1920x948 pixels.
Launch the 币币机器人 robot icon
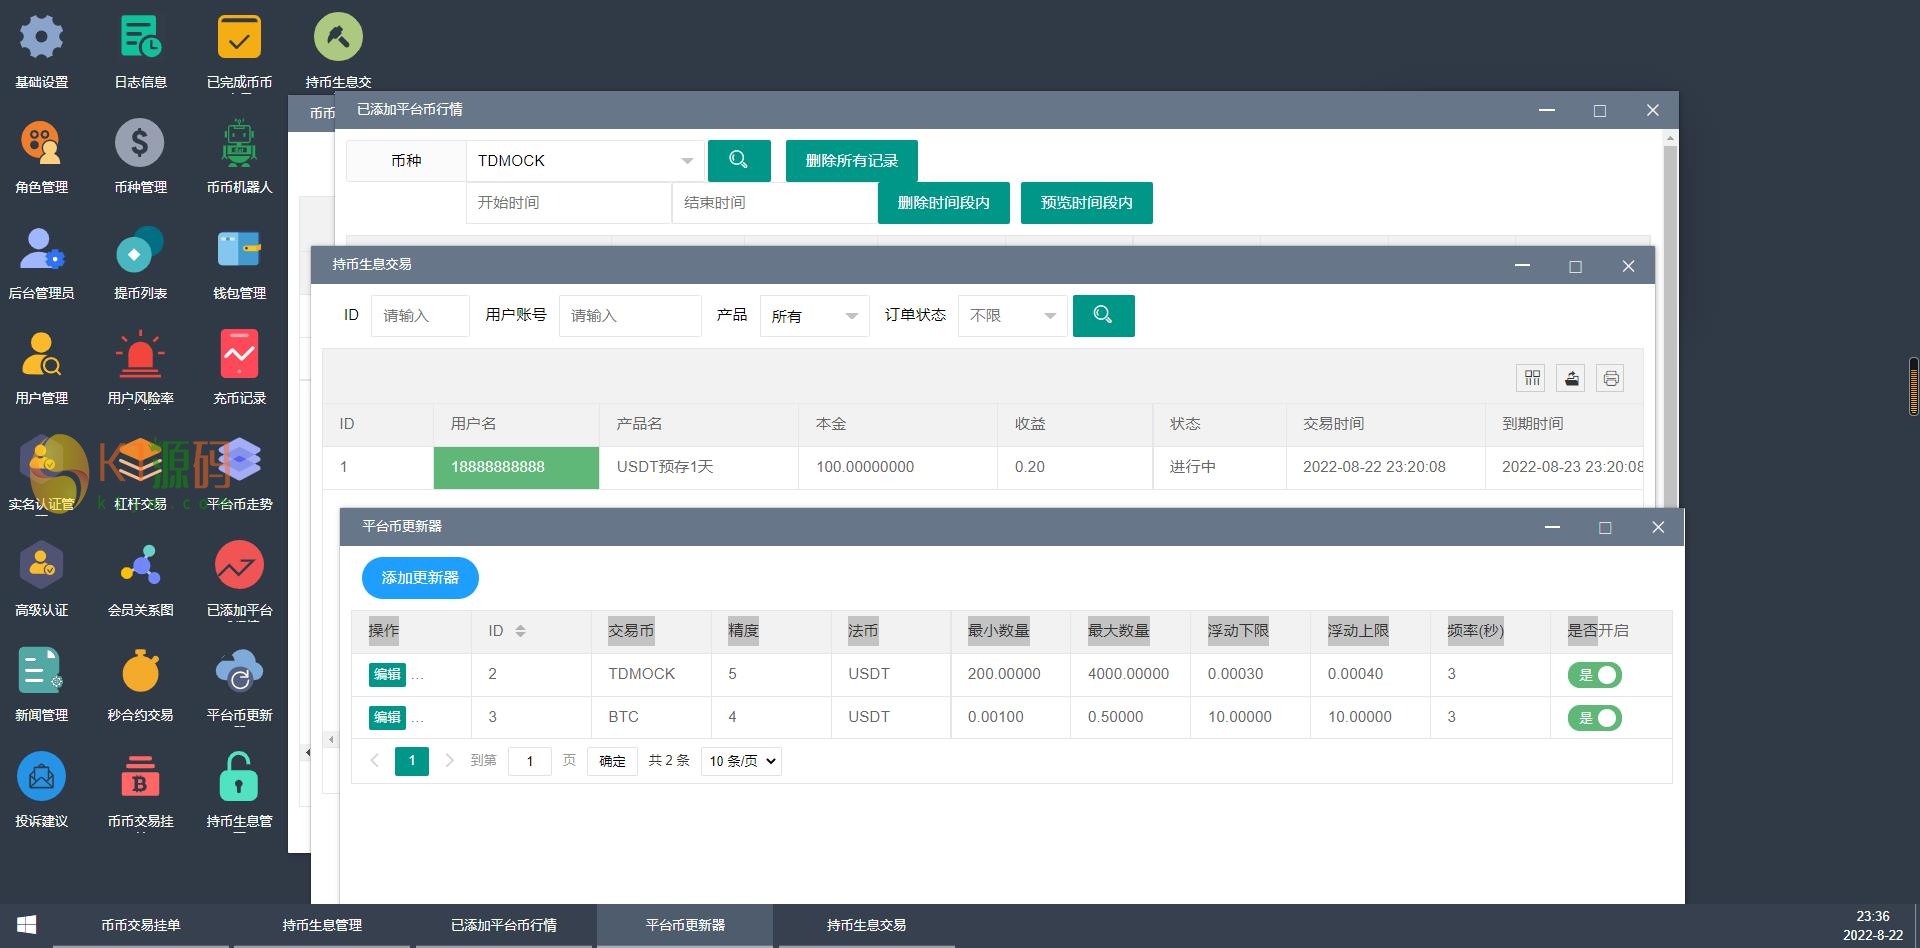[x=239, y=144]
